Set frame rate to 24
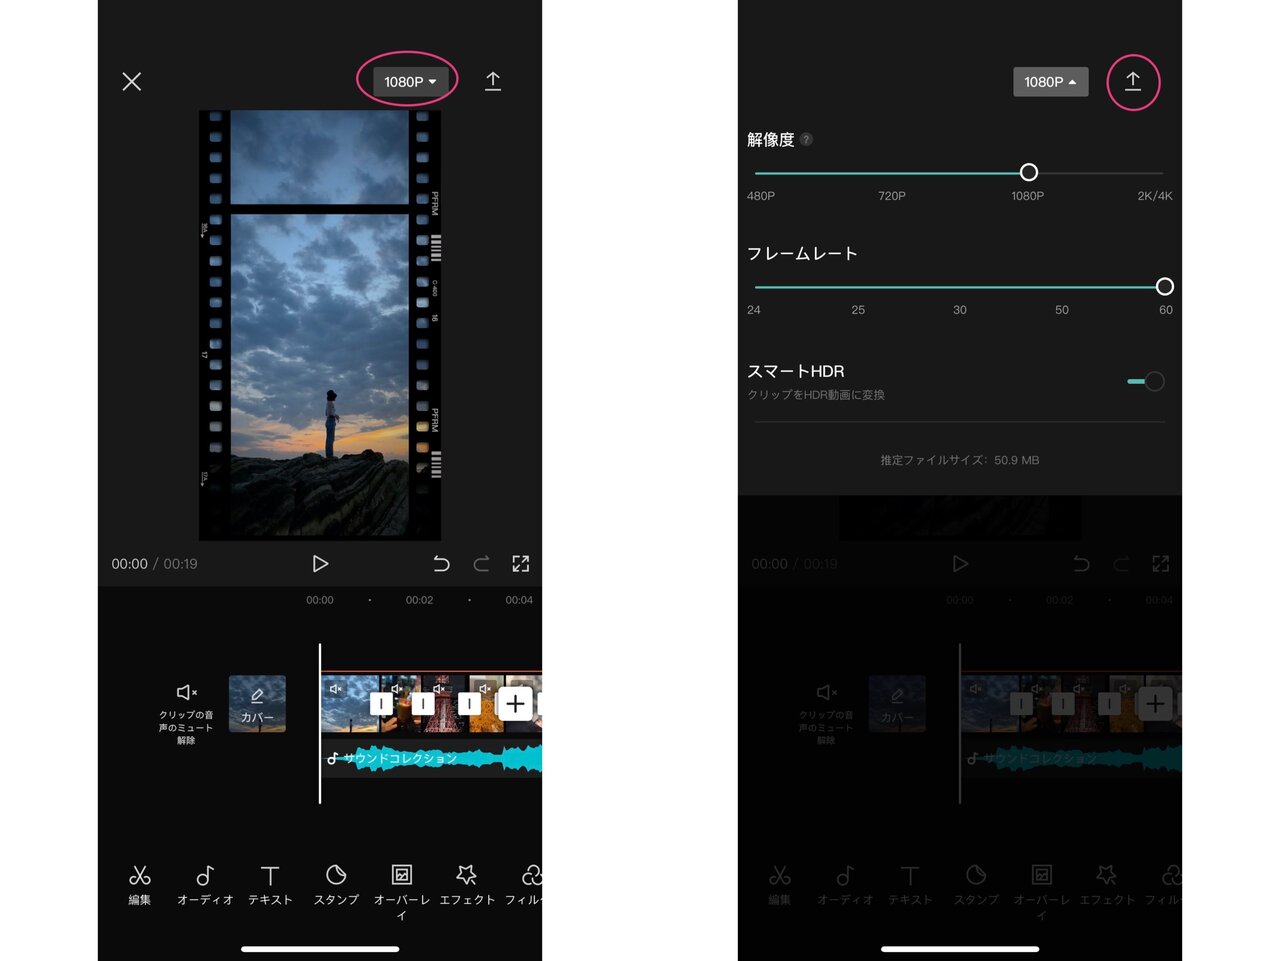The height and width of the screenshot is (961, 1280). (x=754, y=310)
